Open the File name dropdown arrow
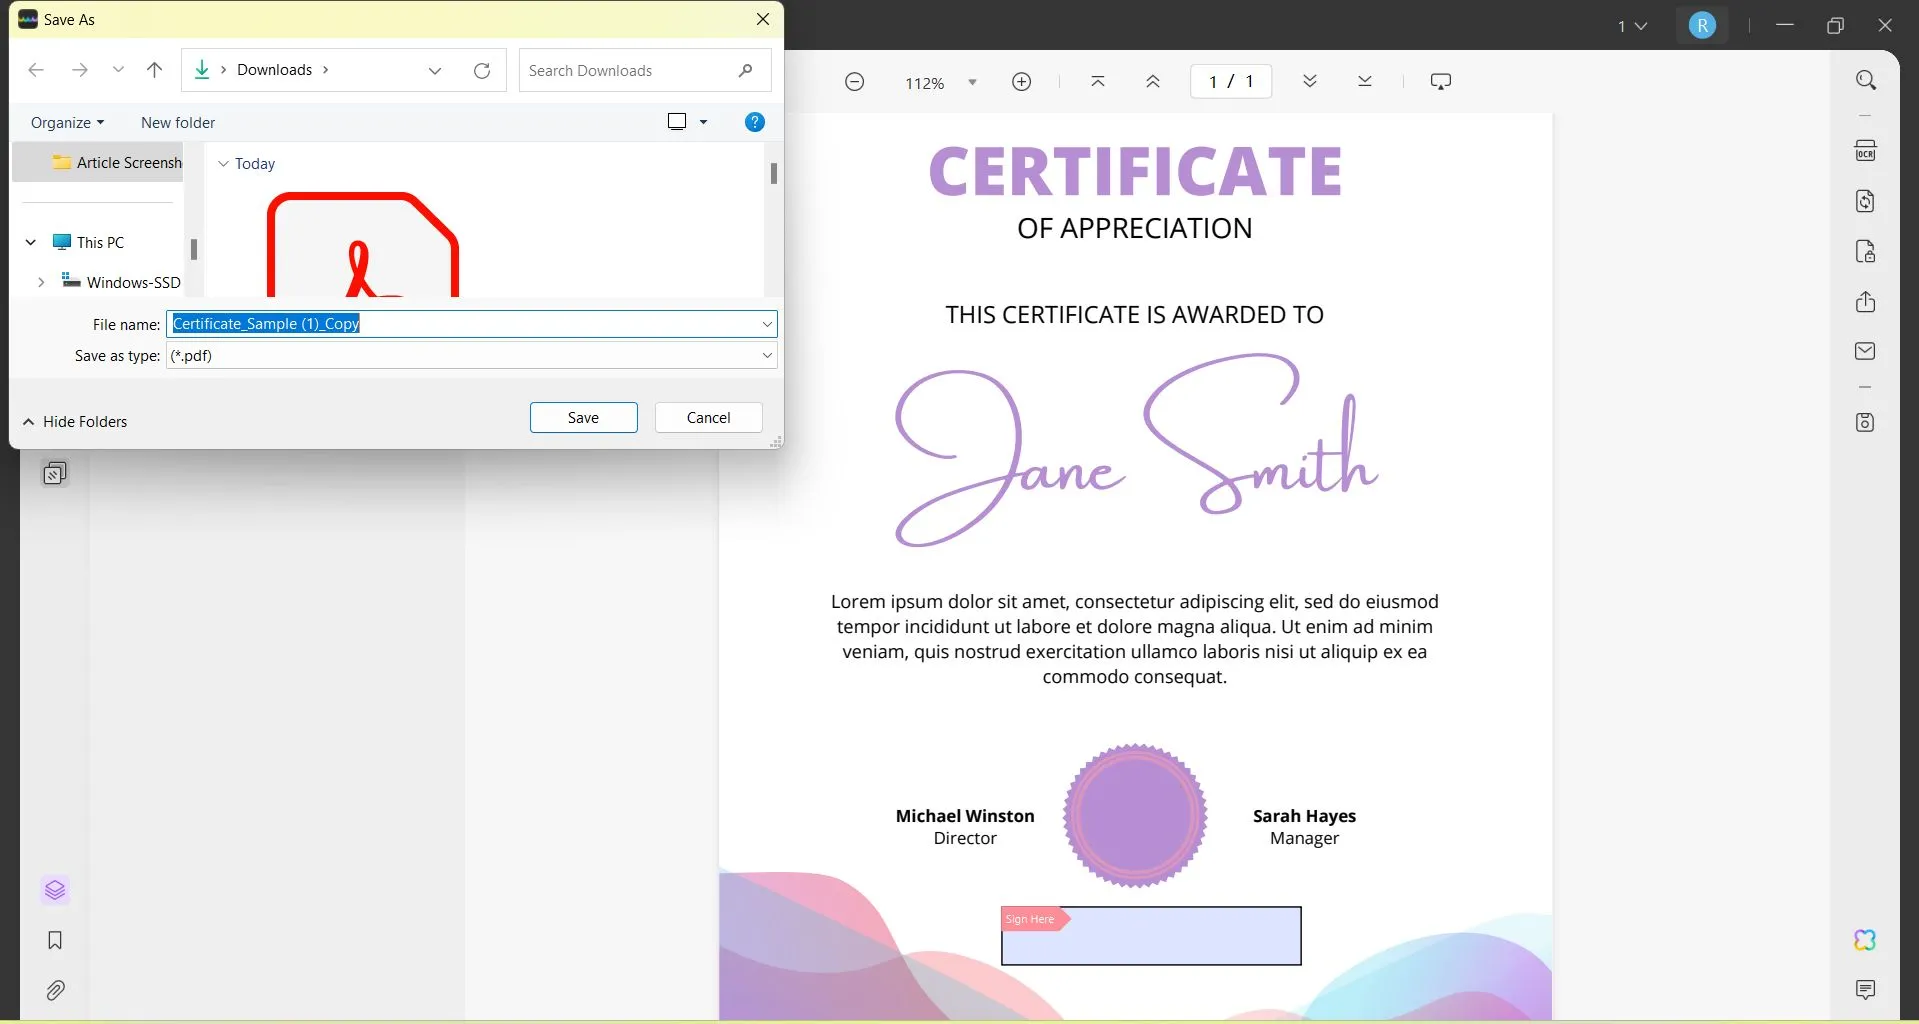 [767, 324]
